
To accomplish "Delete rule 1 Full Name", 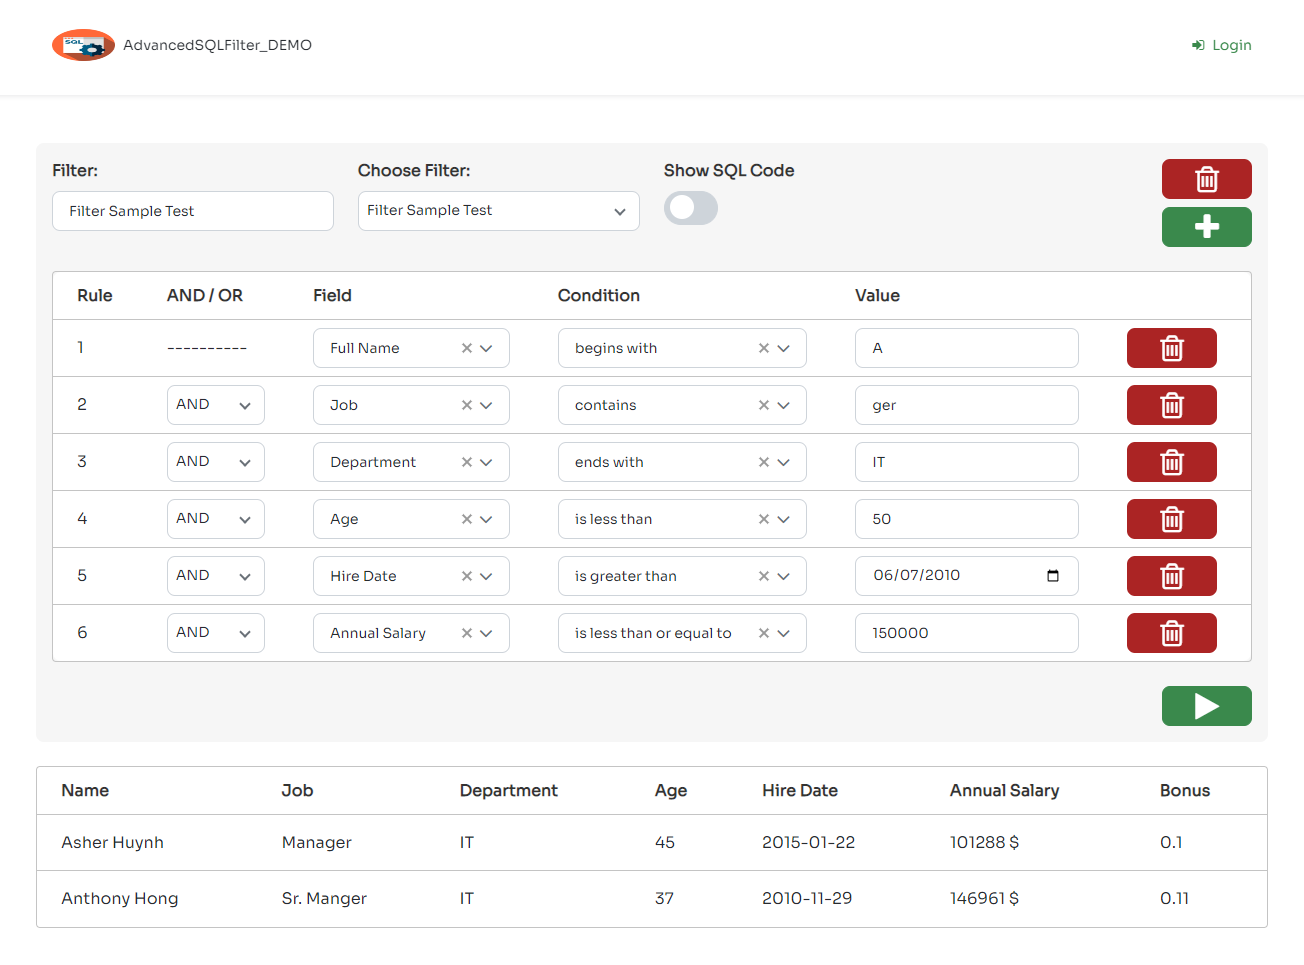I will 1171,348.
